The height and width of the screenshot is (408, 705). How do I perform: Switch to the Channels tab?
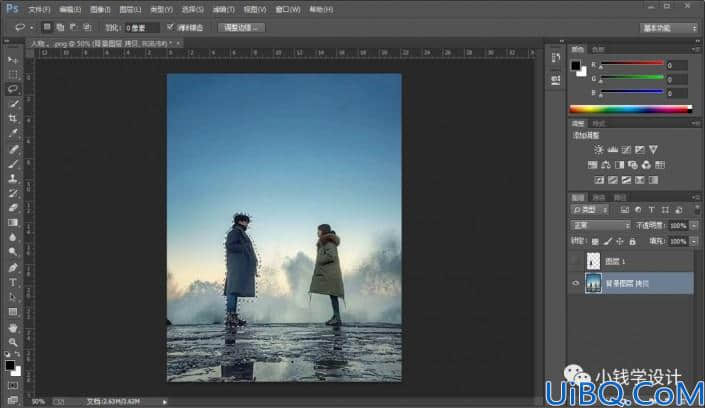tap(599, 197)
